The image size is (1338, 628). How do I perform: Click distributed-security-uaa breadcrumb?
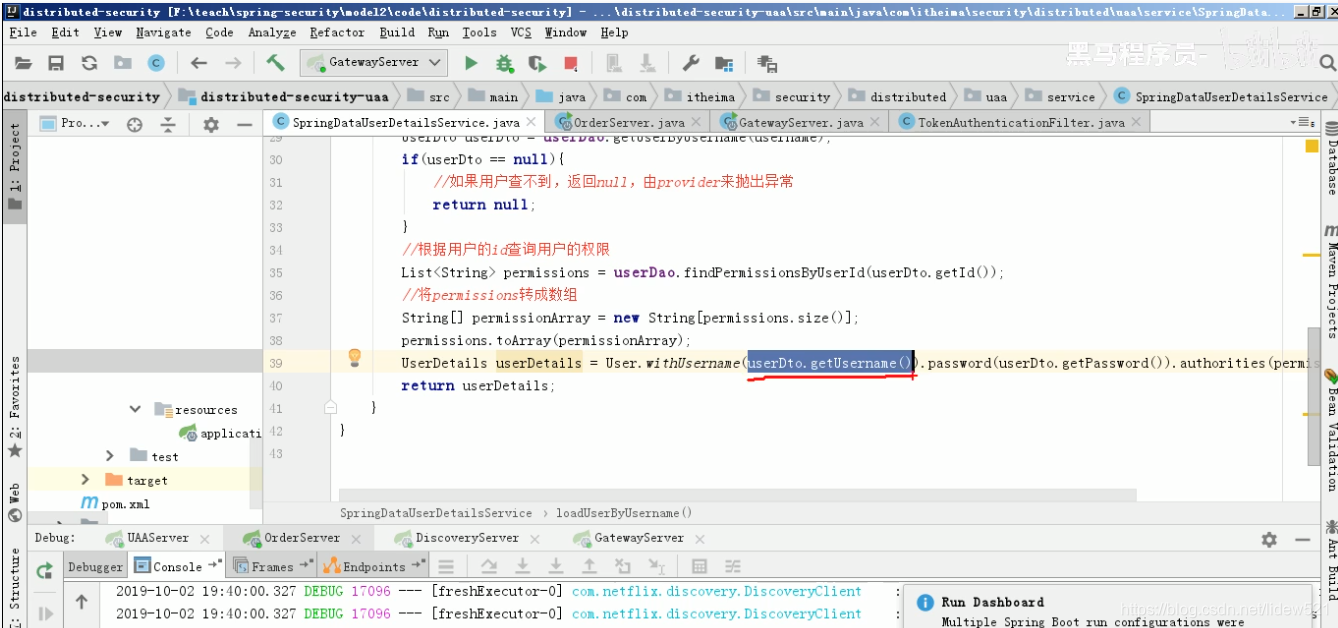click(284, 97)
